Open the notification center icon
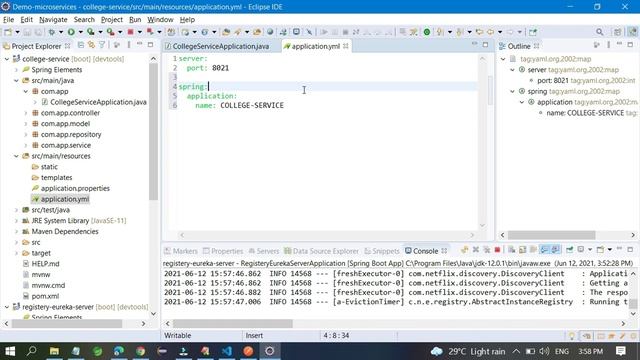 (621, 351)
